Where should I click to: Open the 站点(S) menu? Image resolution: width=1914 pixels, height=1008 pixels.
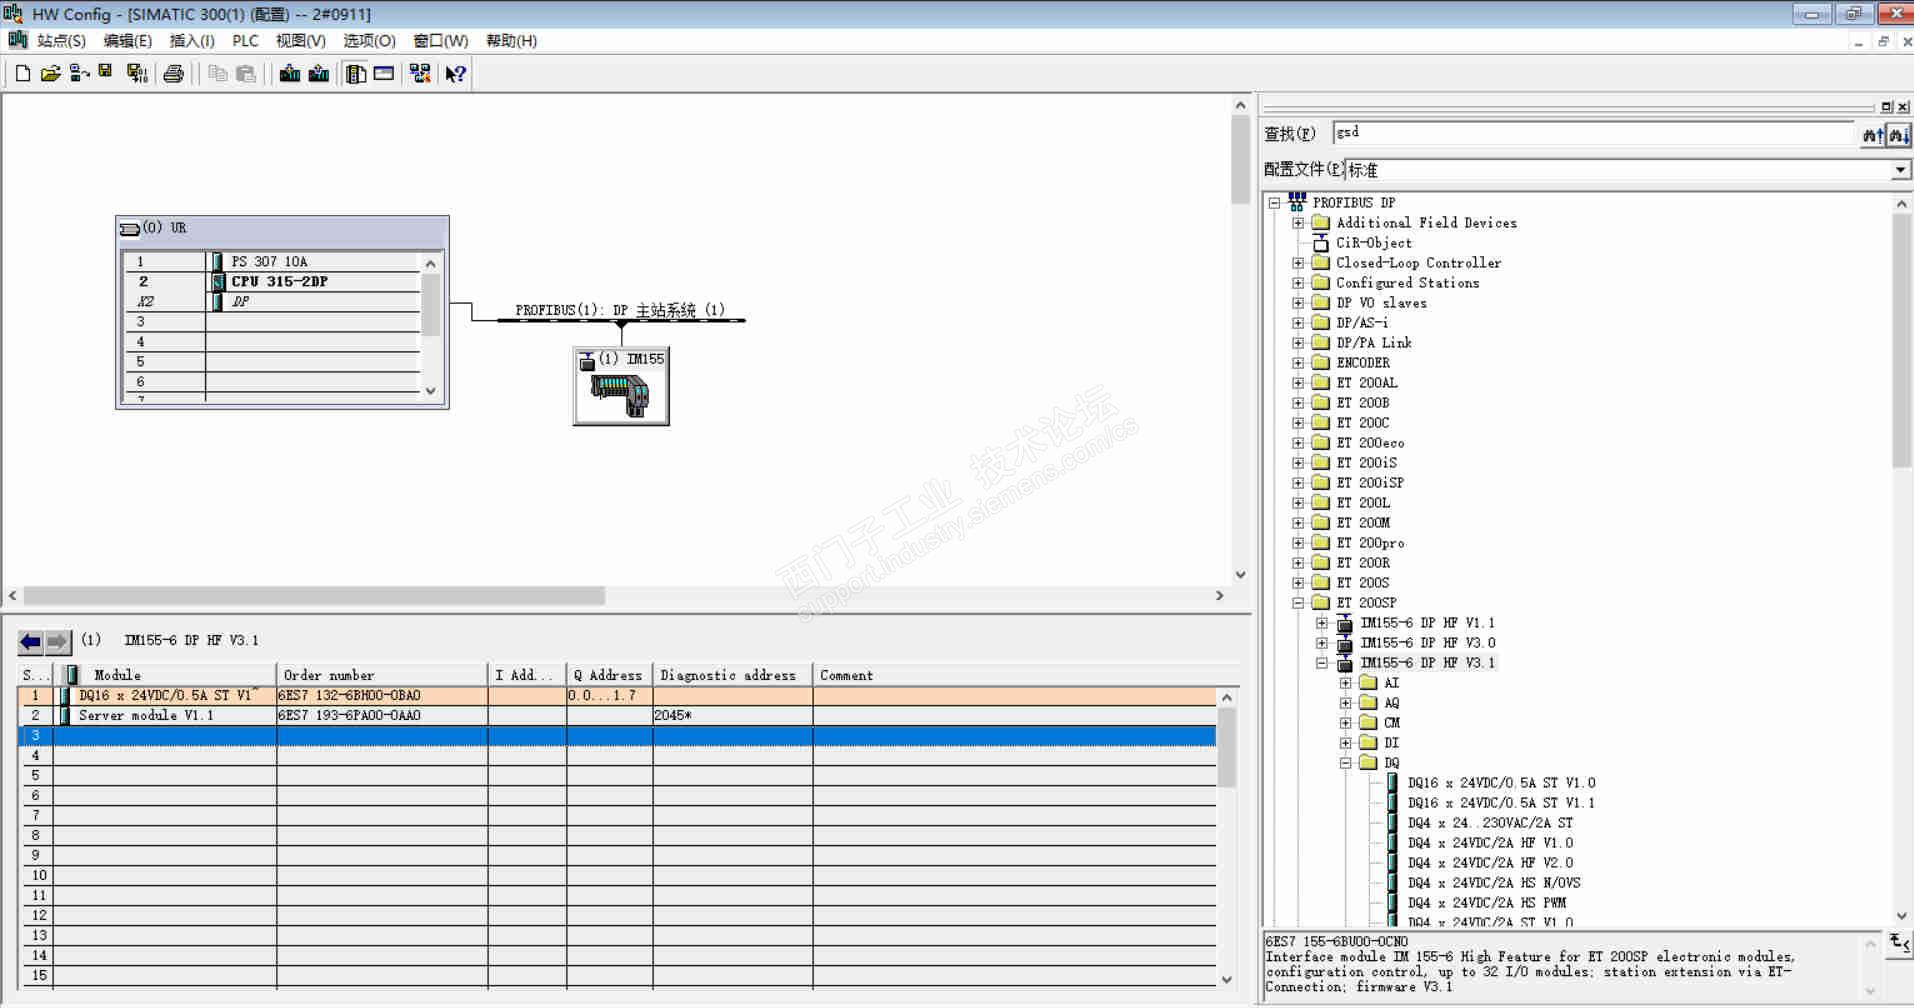pyautogui.click(x=61, y=41)
